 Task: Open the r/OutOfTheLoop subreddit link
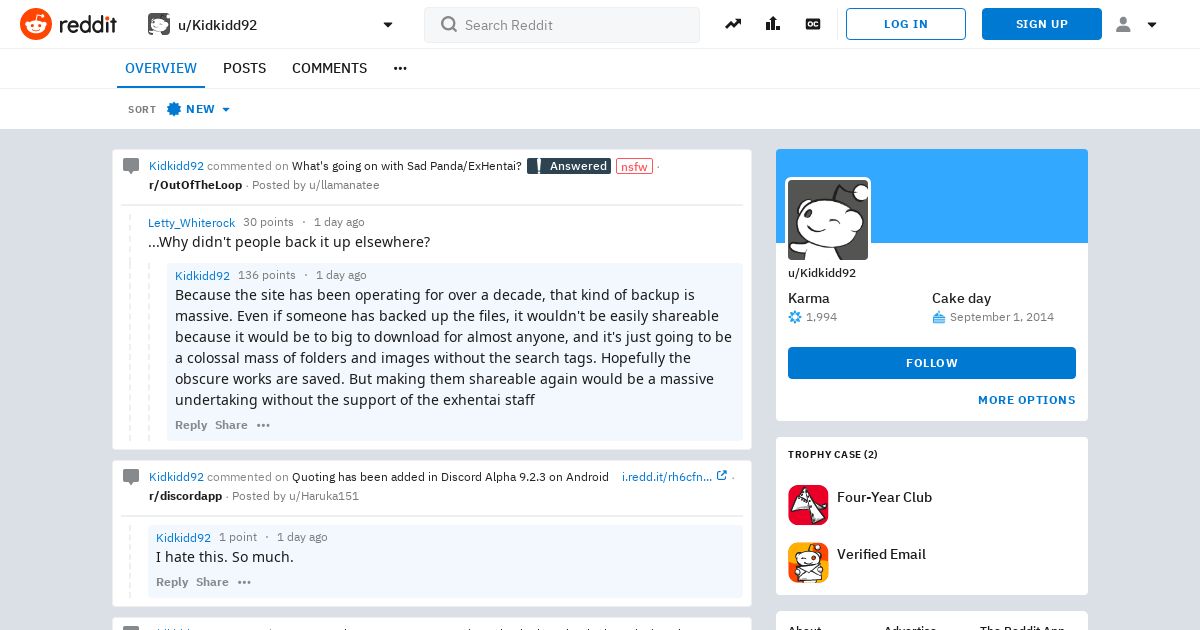click(196, 185)
